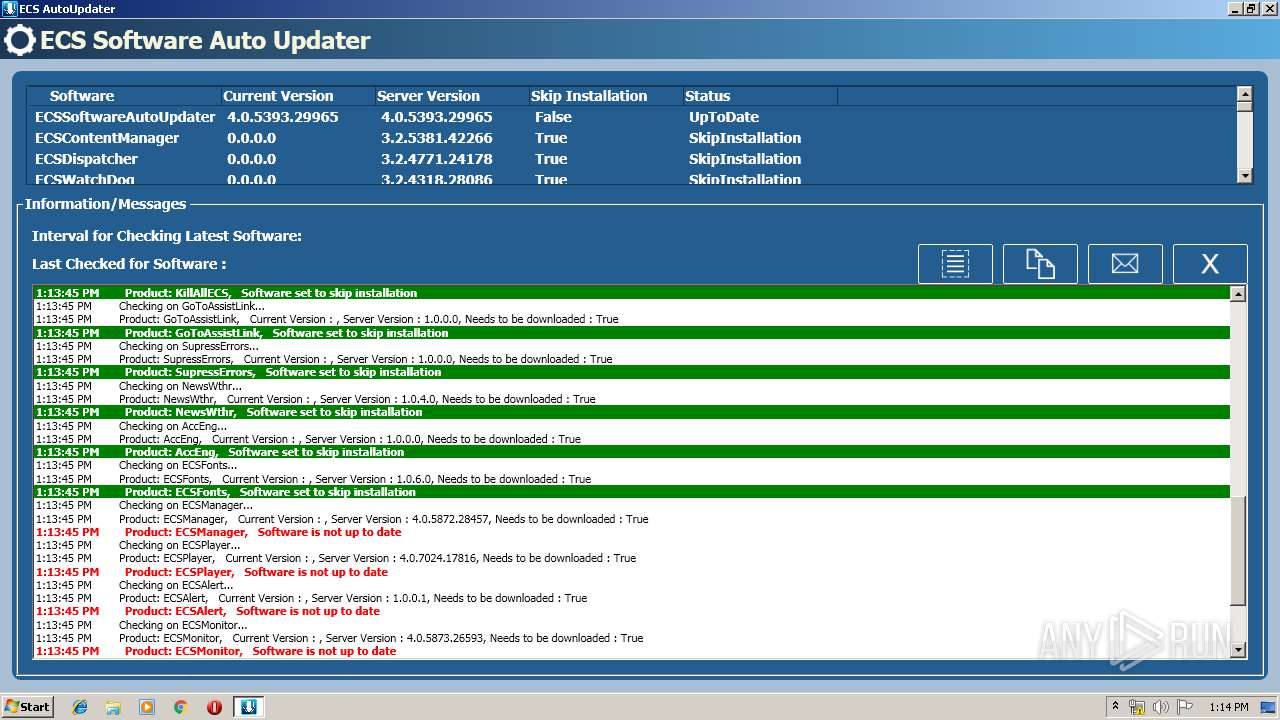Click the Status column header
This screenshot has width=1280, height=720.
[x=759, y=96]
